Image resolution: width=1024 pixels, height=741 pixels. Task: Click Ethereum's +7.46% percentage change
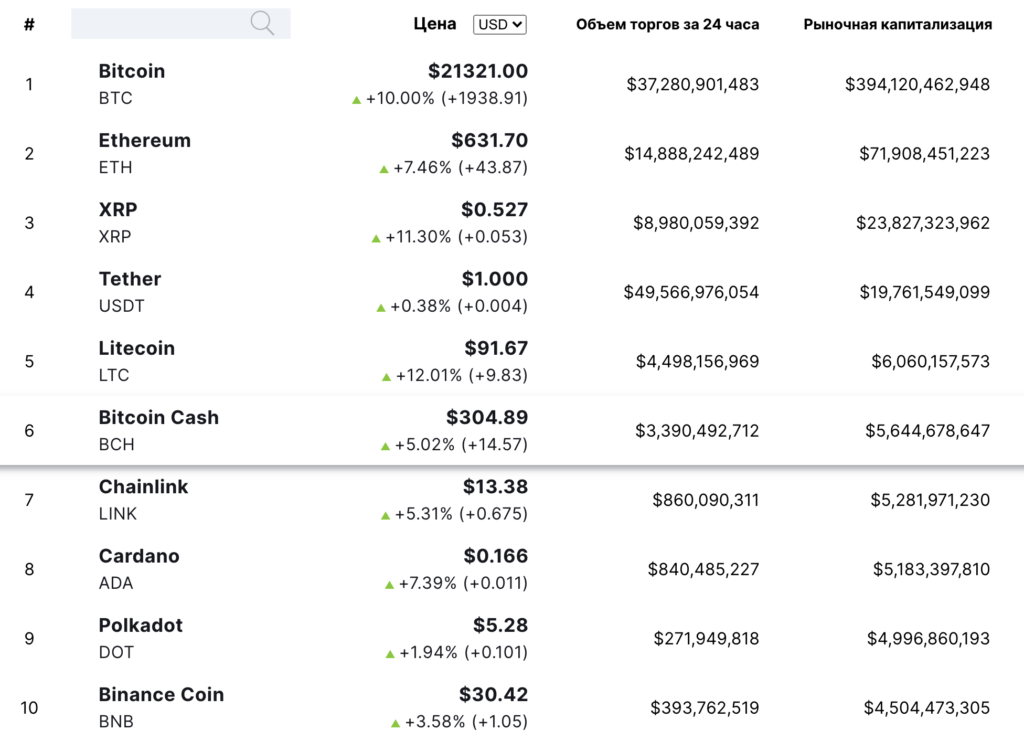coord(424,168)
